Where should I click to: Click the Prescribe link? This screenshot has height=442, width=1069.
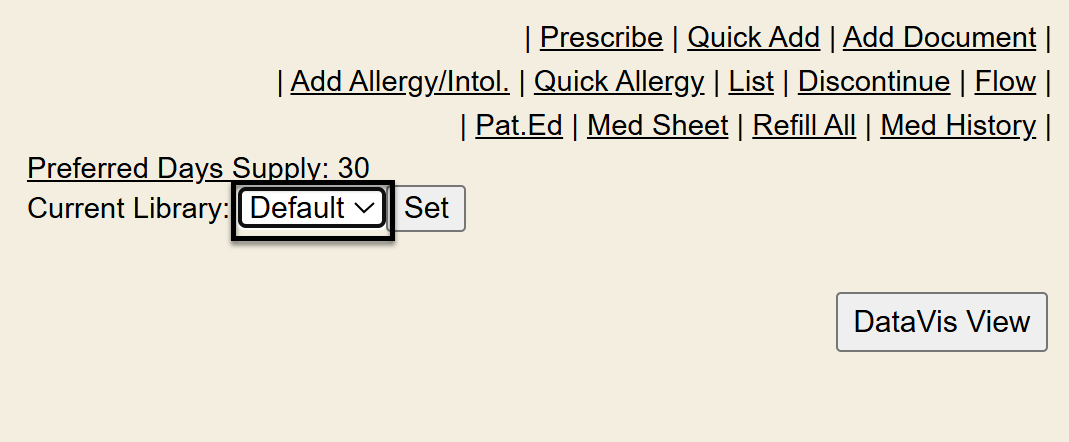(601, 38)
